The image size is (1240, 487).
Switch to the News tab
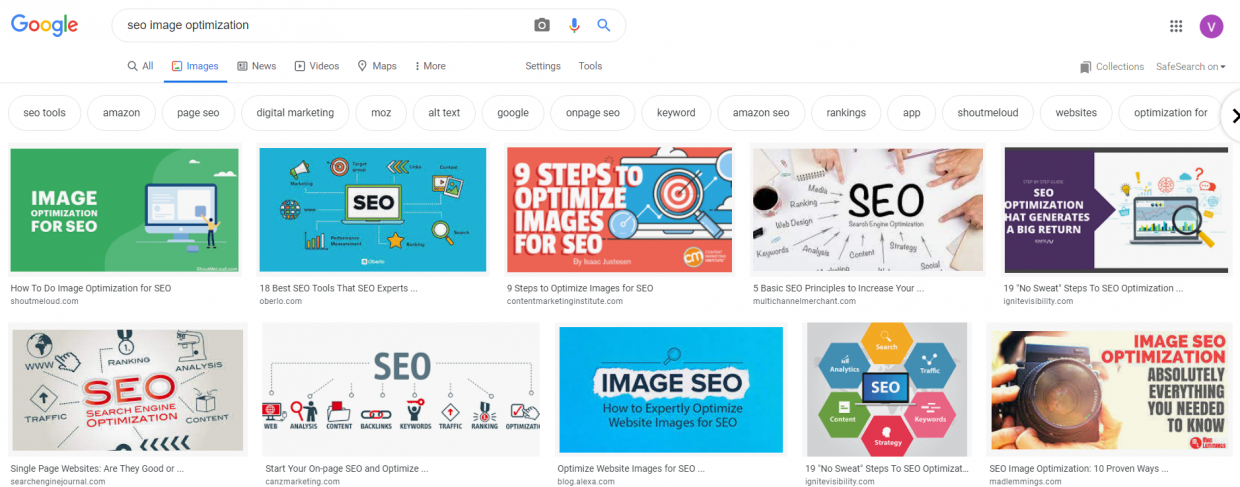pyautogui.click(x=257, y=66)
